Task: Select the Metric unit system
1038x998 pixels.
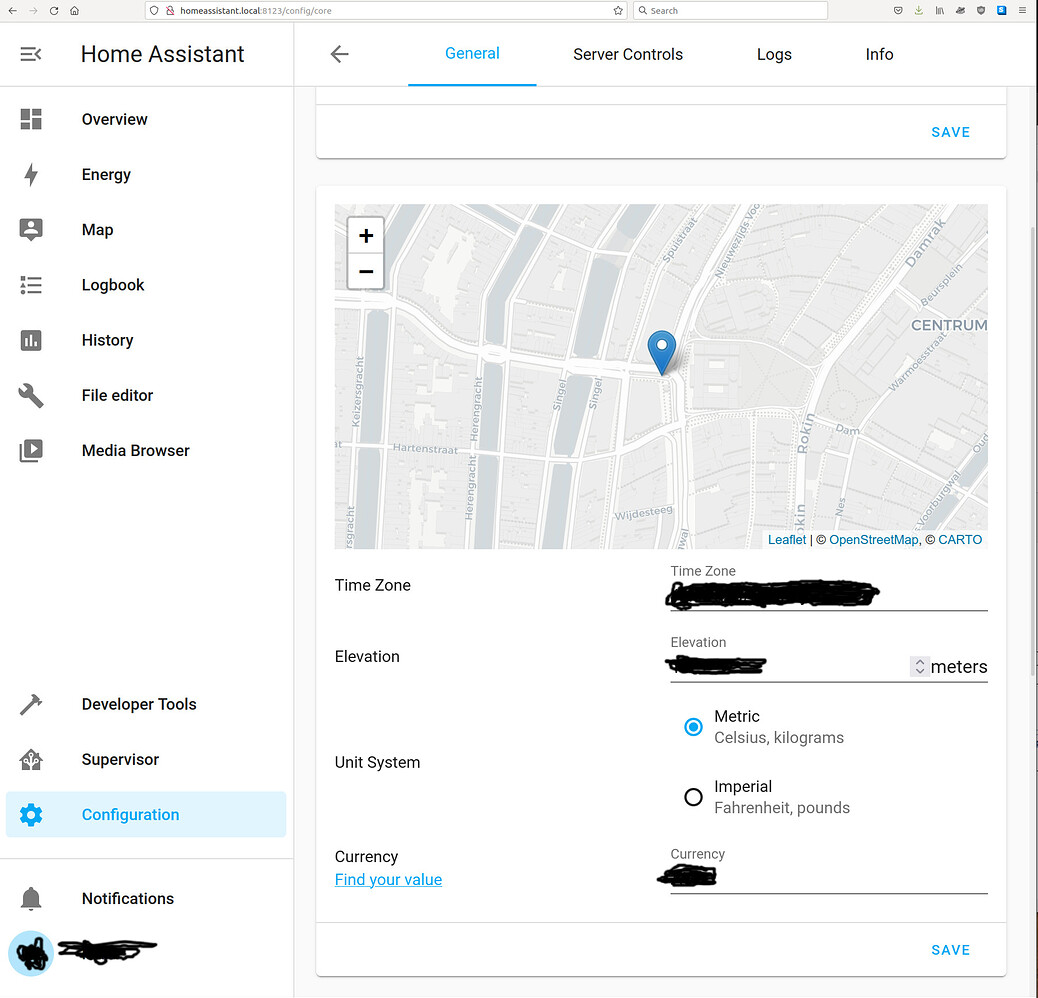Action: (x=693, y=727)
